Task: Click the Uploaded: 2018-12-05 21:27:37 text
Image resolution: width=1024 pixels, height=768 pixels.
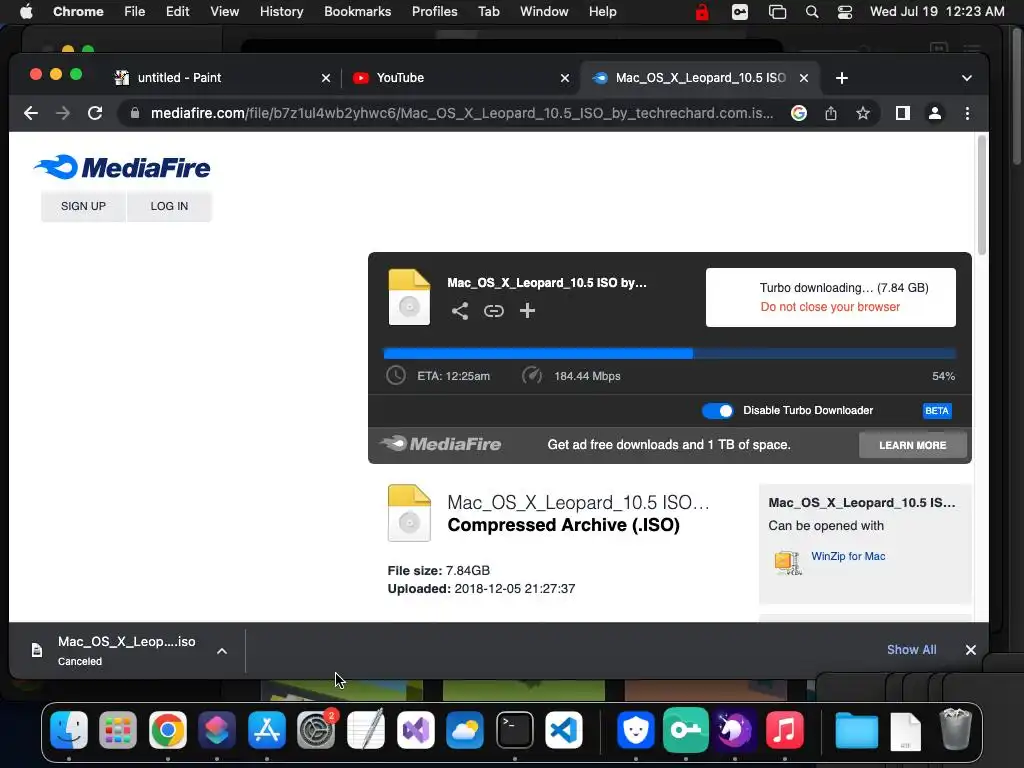Action: pos(481,588)
